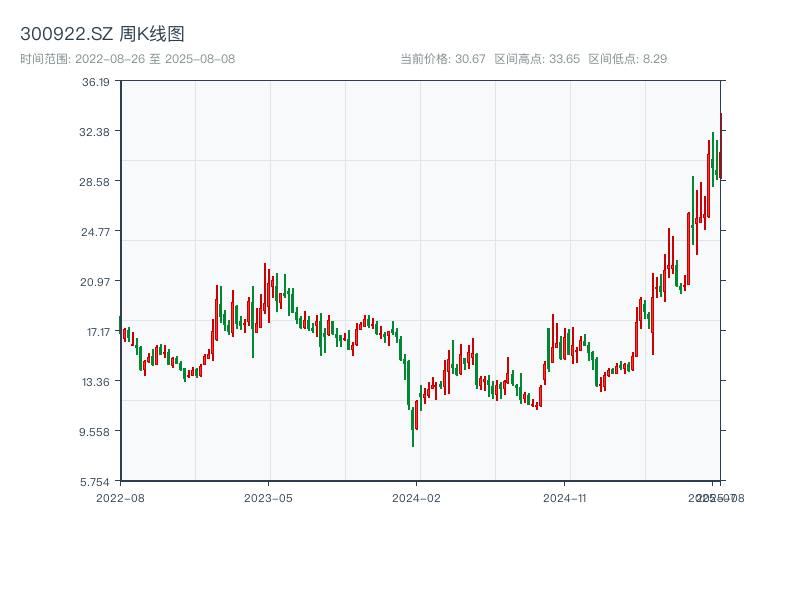Image resolution: width=800 pixels, height=600 pixels.
Task: Click the last candlestick at the chart's right edge
Action: pyautogui.click(x=720, y=150)
